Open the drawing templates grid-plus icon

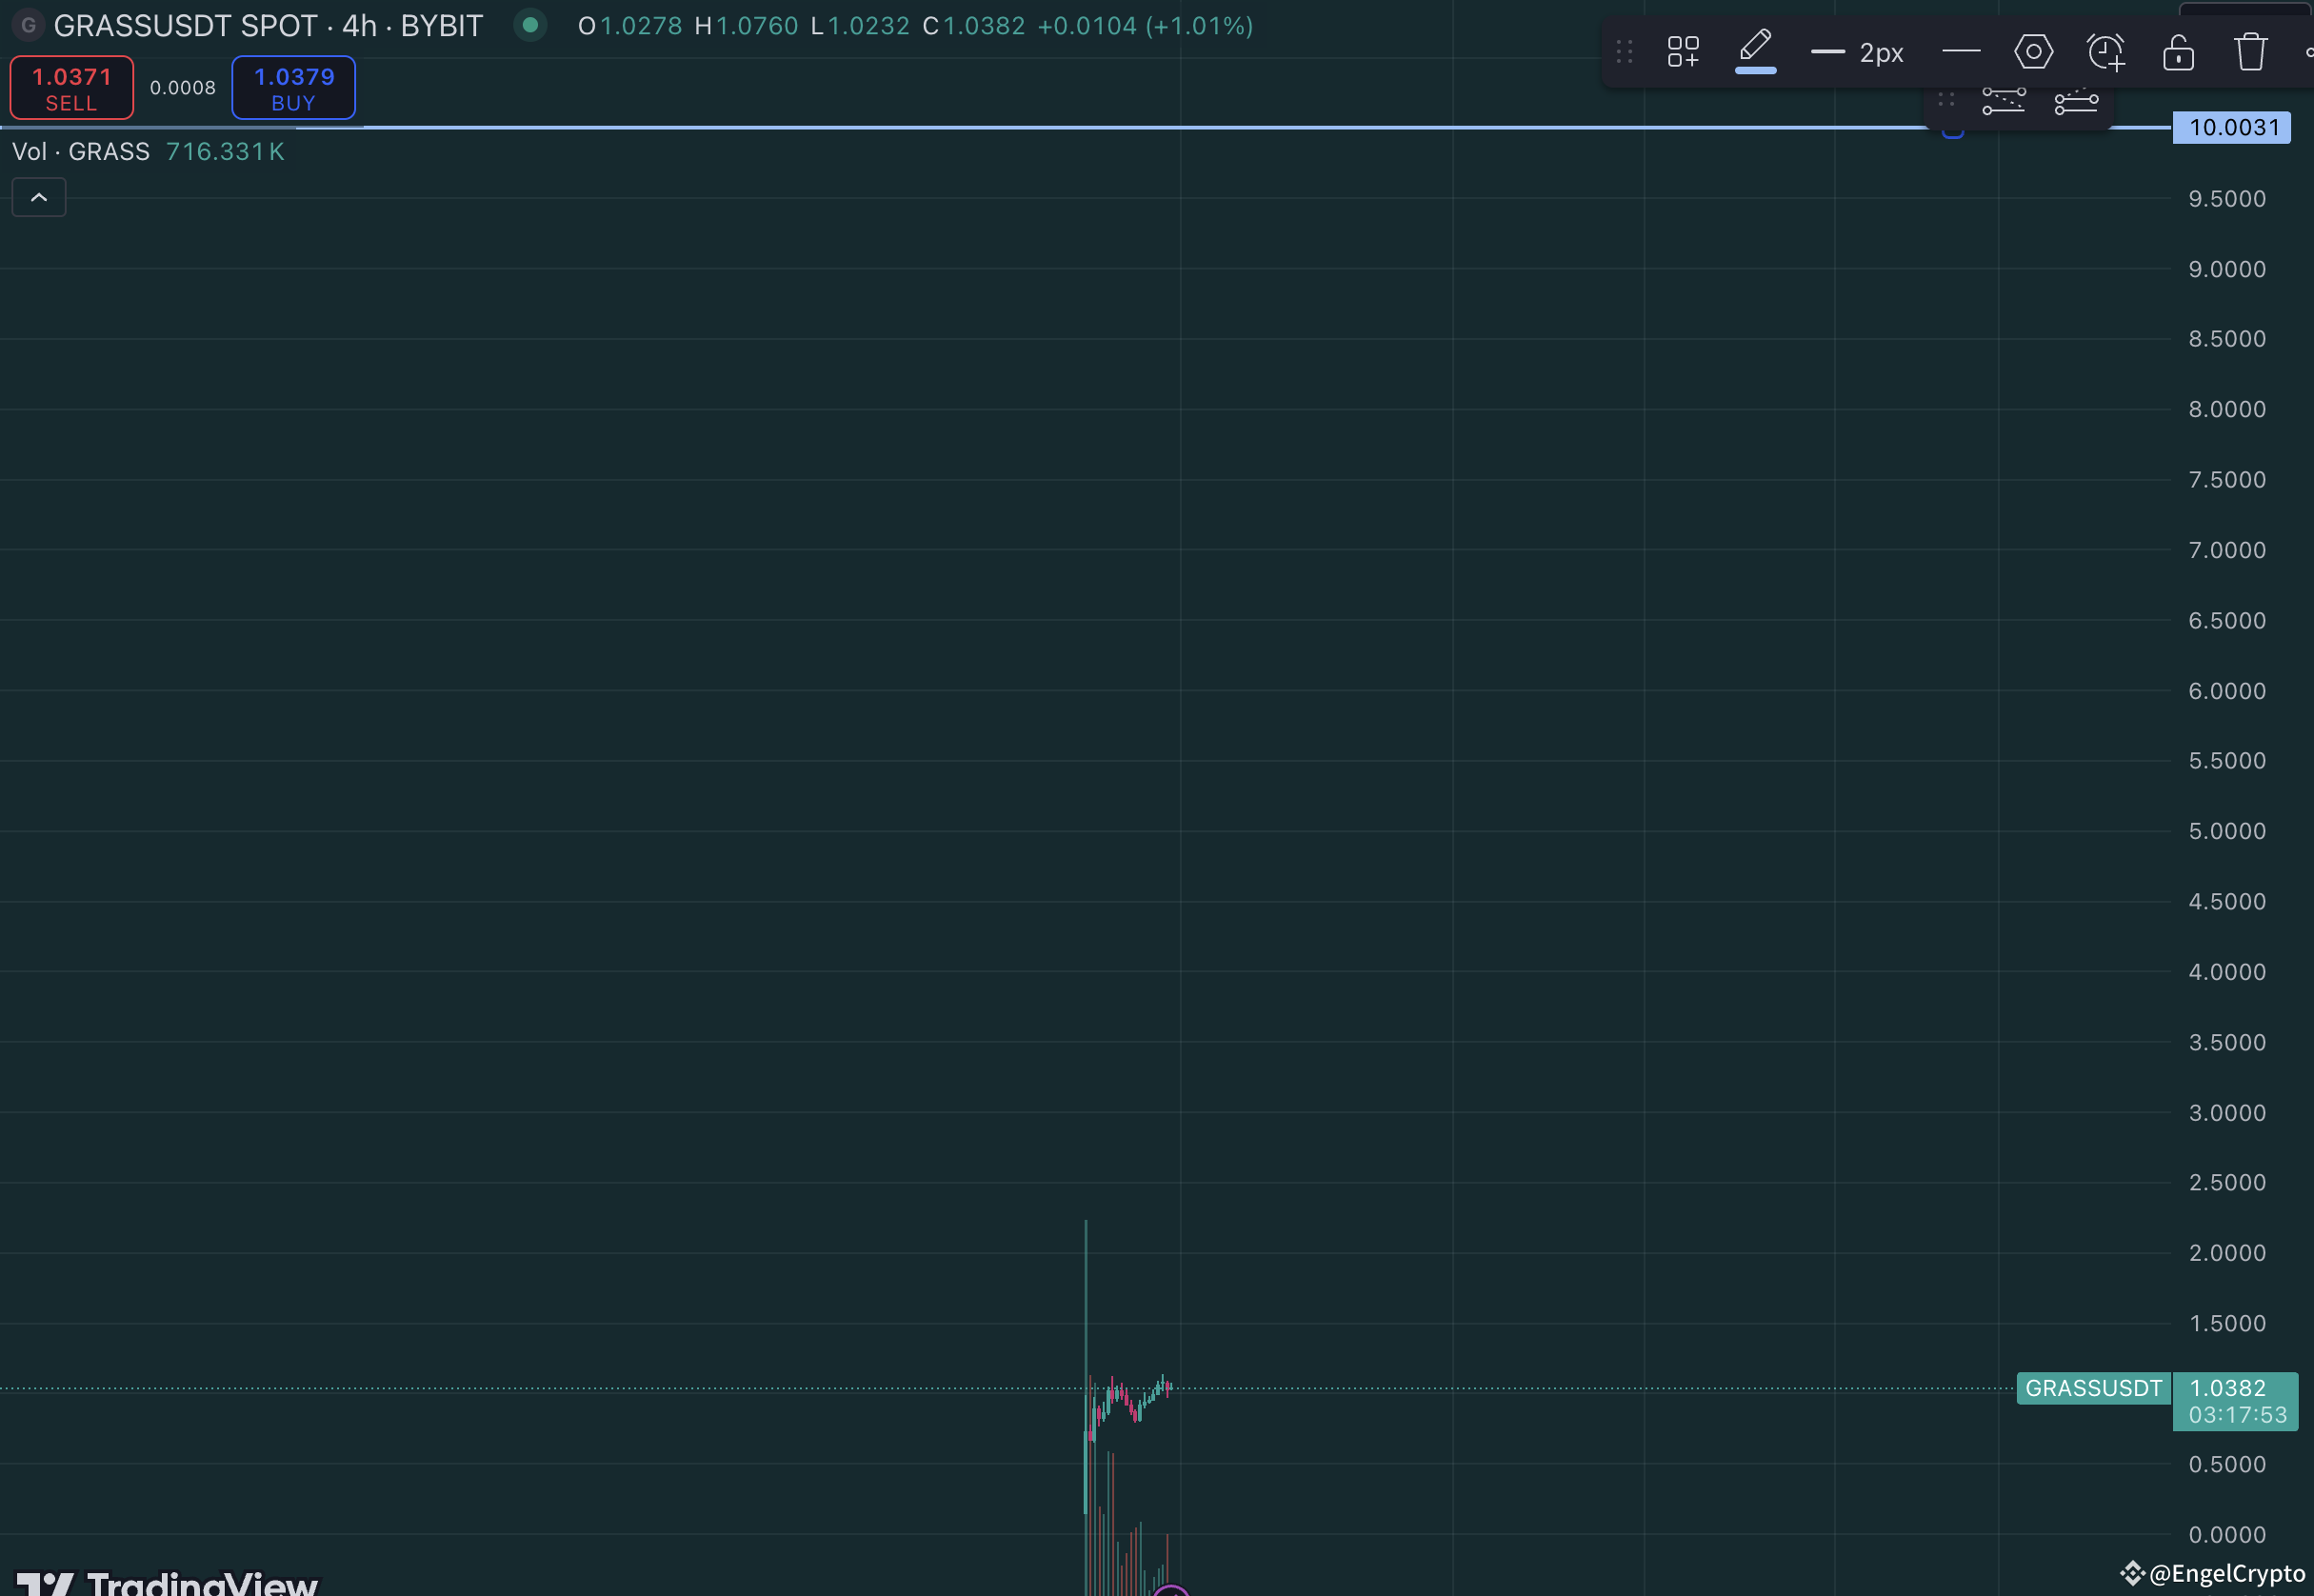1683,52
